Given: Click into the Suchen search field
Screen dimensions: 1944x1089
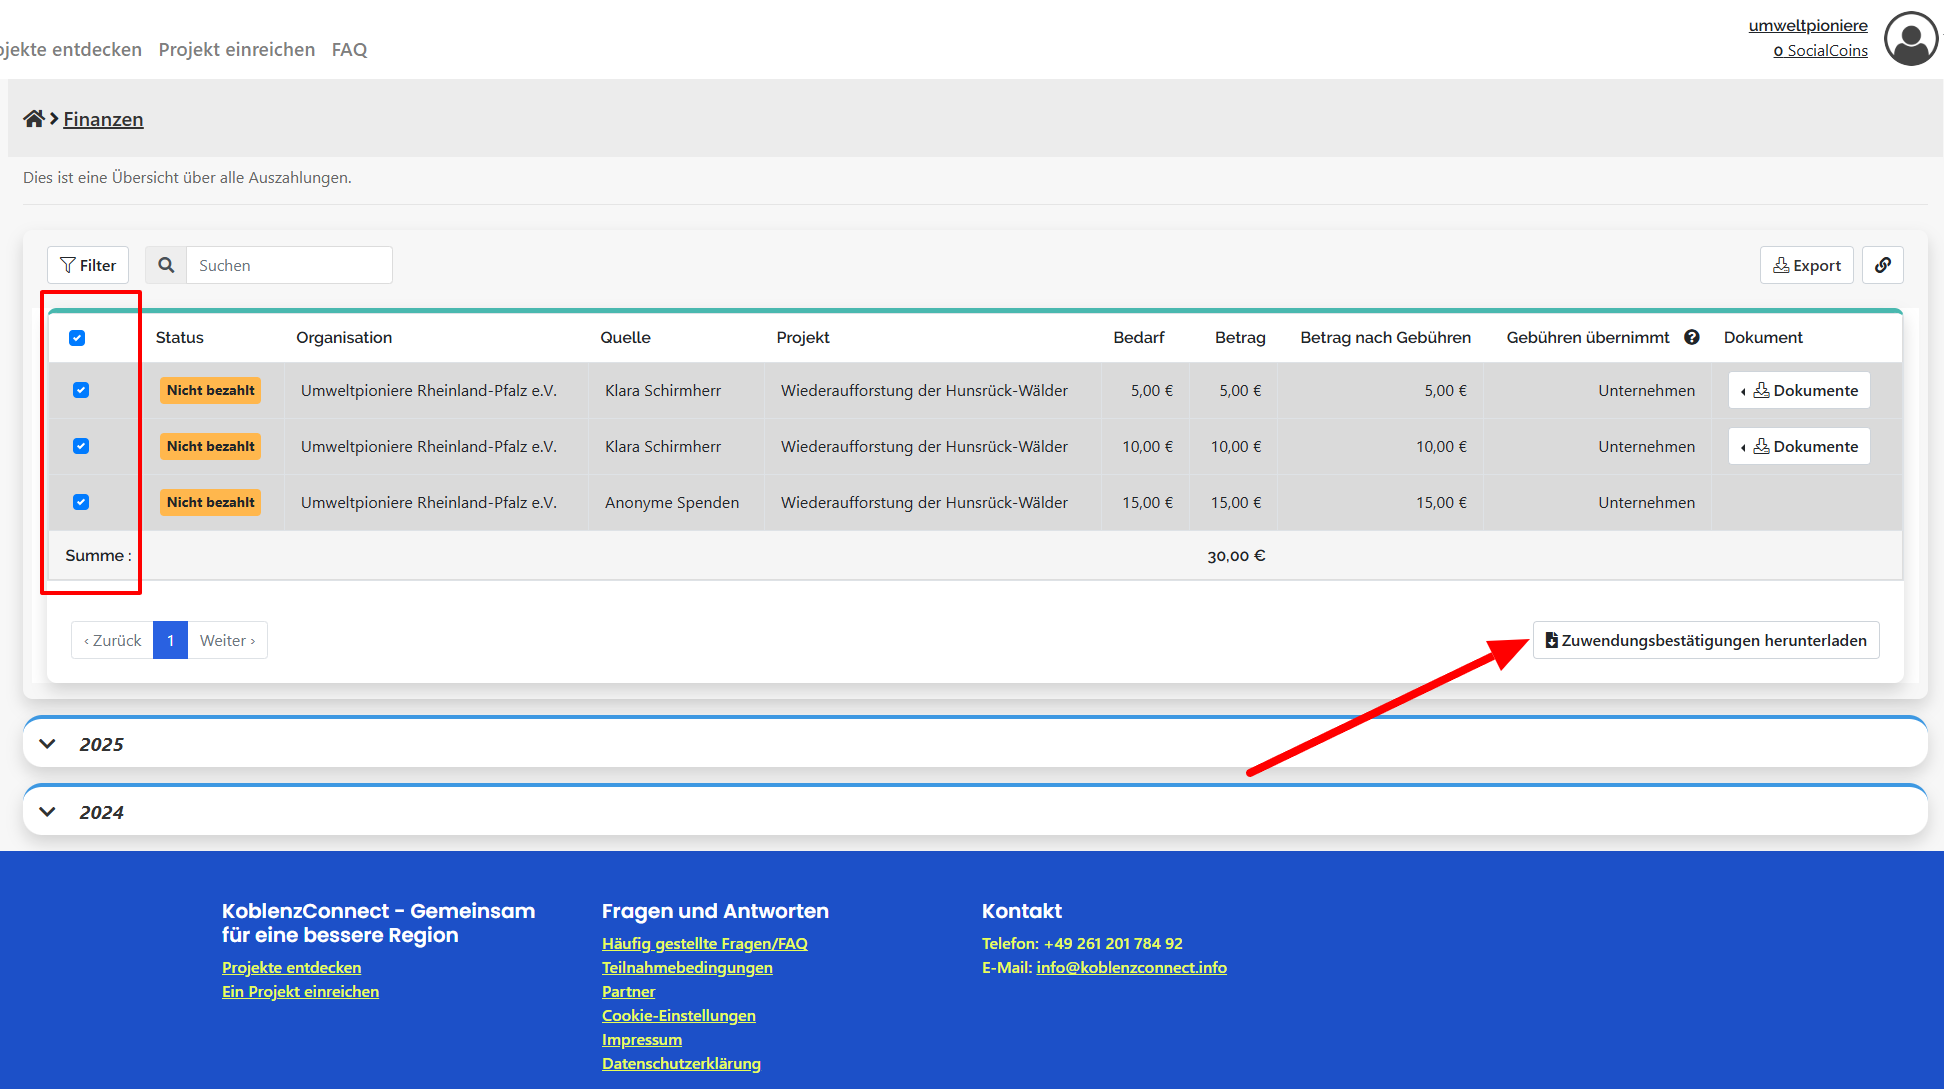Looking at the screenshot, I should point(289,265).
